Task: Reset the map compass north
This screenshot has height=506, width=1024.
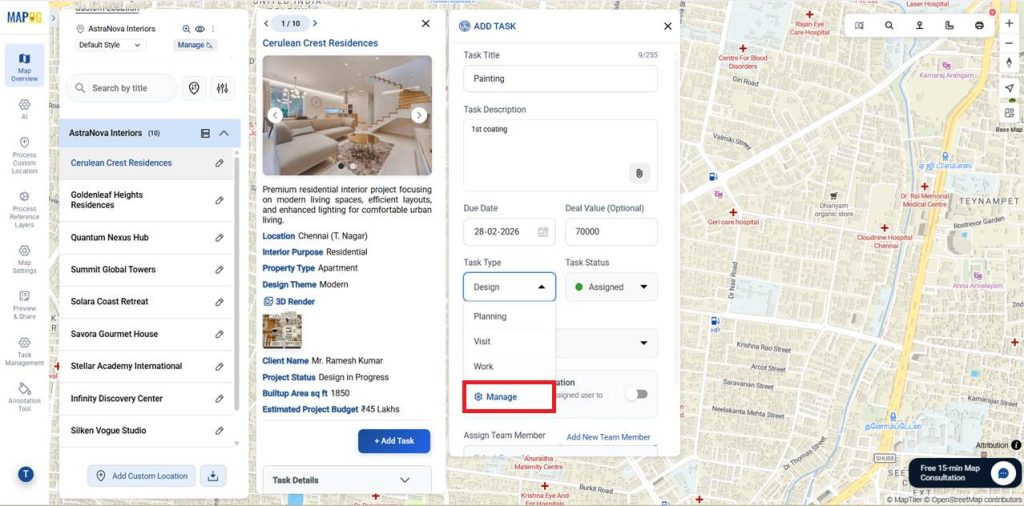Action: click(x=1009, y=63)
